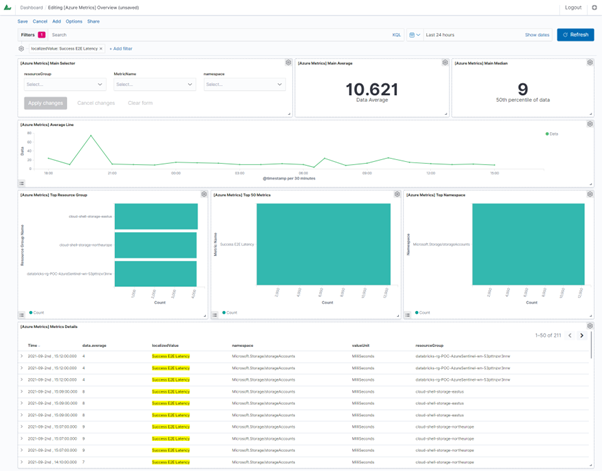This screenshot has width=602, height=471.
Task: Expand the first 15:12:00 table row
Action: coord(22,356)
